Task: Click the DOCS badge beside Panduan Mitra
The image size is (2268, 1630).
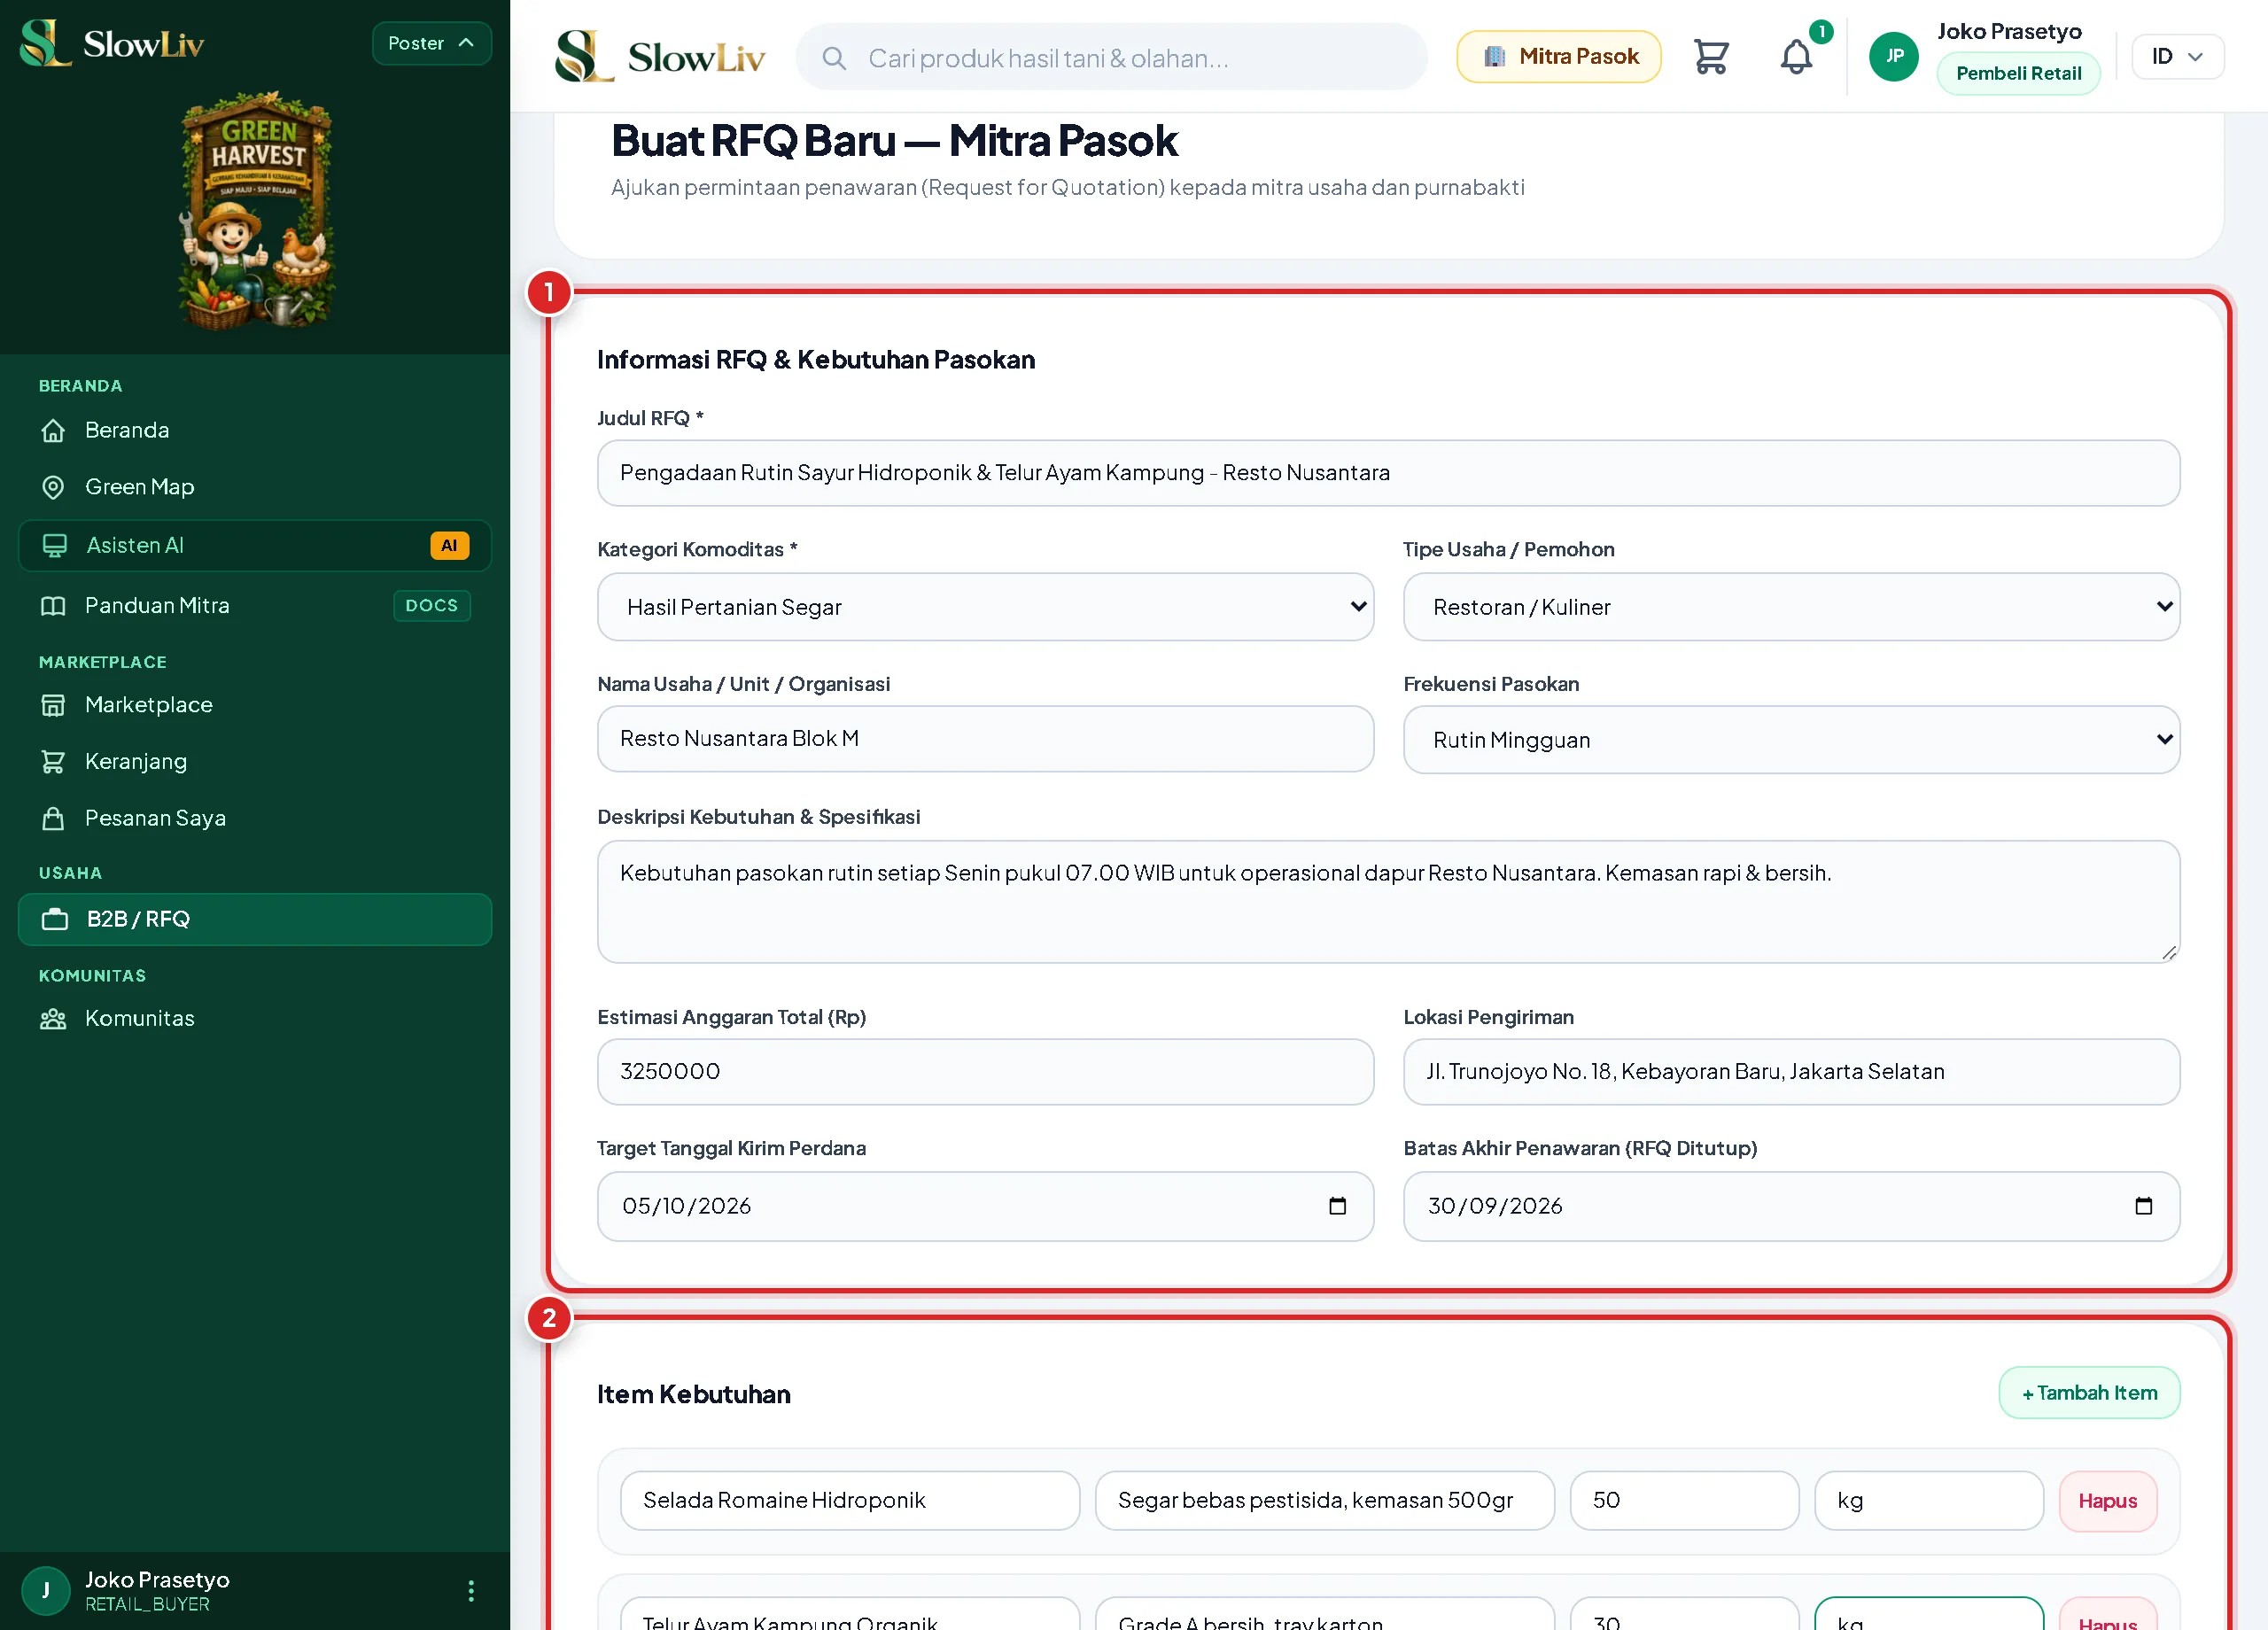Action: point(431,606)
